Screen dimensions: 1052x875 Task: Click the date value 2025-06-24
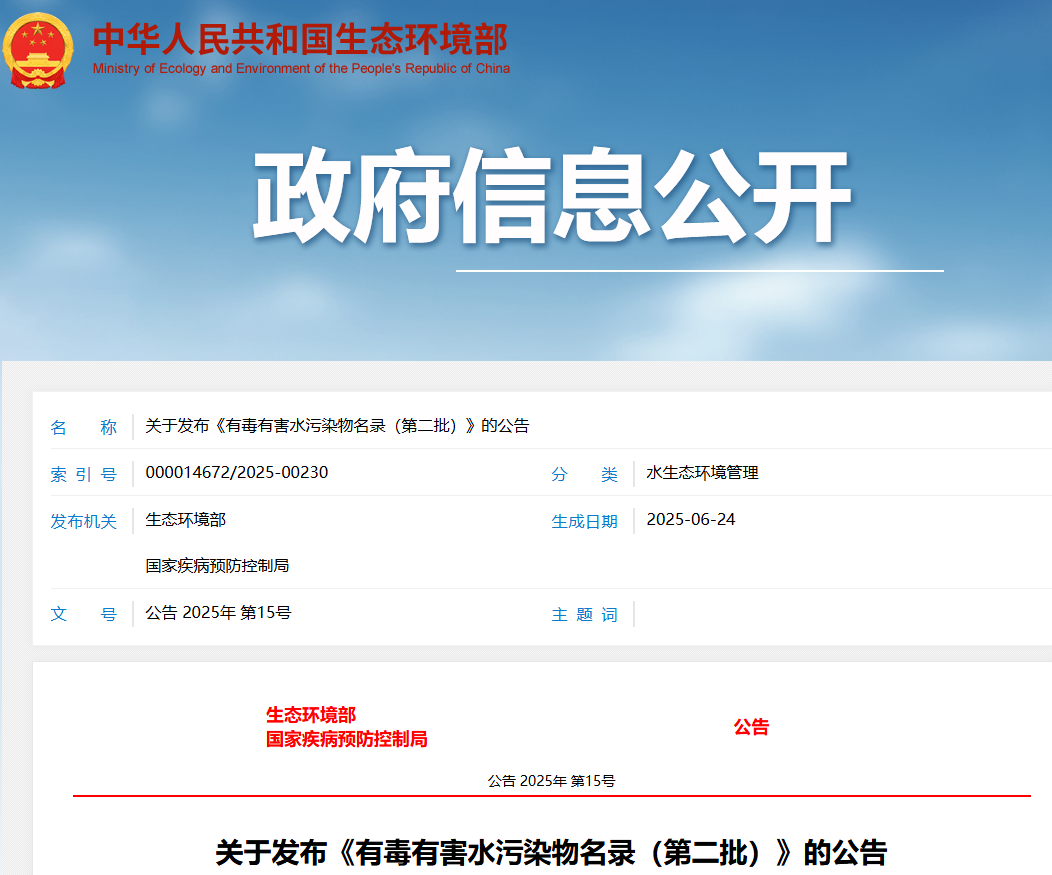point(691,520)
